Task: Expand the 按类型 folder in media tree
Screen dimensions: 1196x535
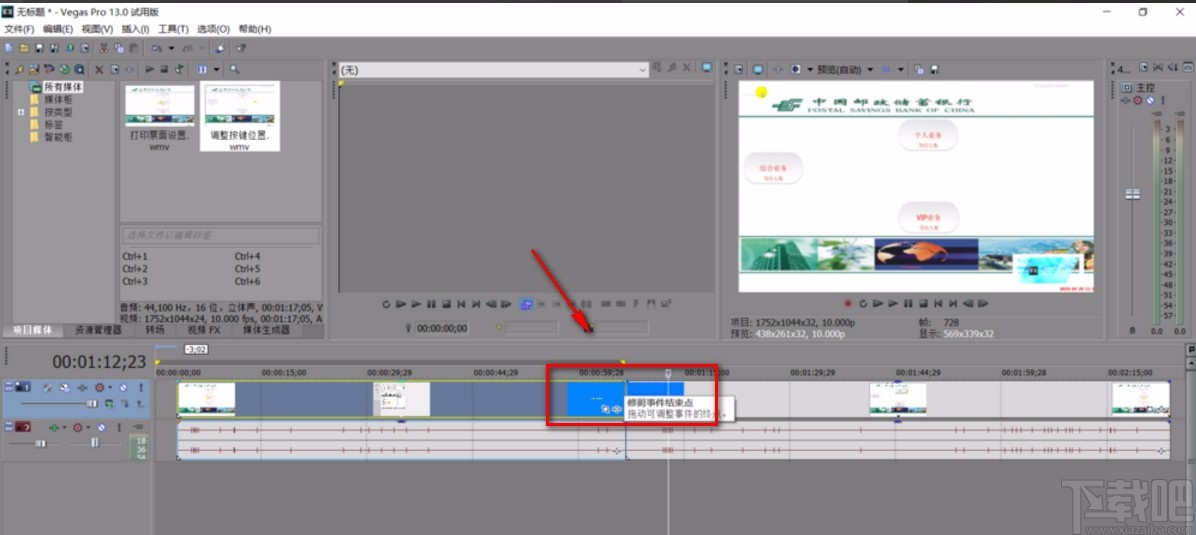Action: [x=20, y=113]
